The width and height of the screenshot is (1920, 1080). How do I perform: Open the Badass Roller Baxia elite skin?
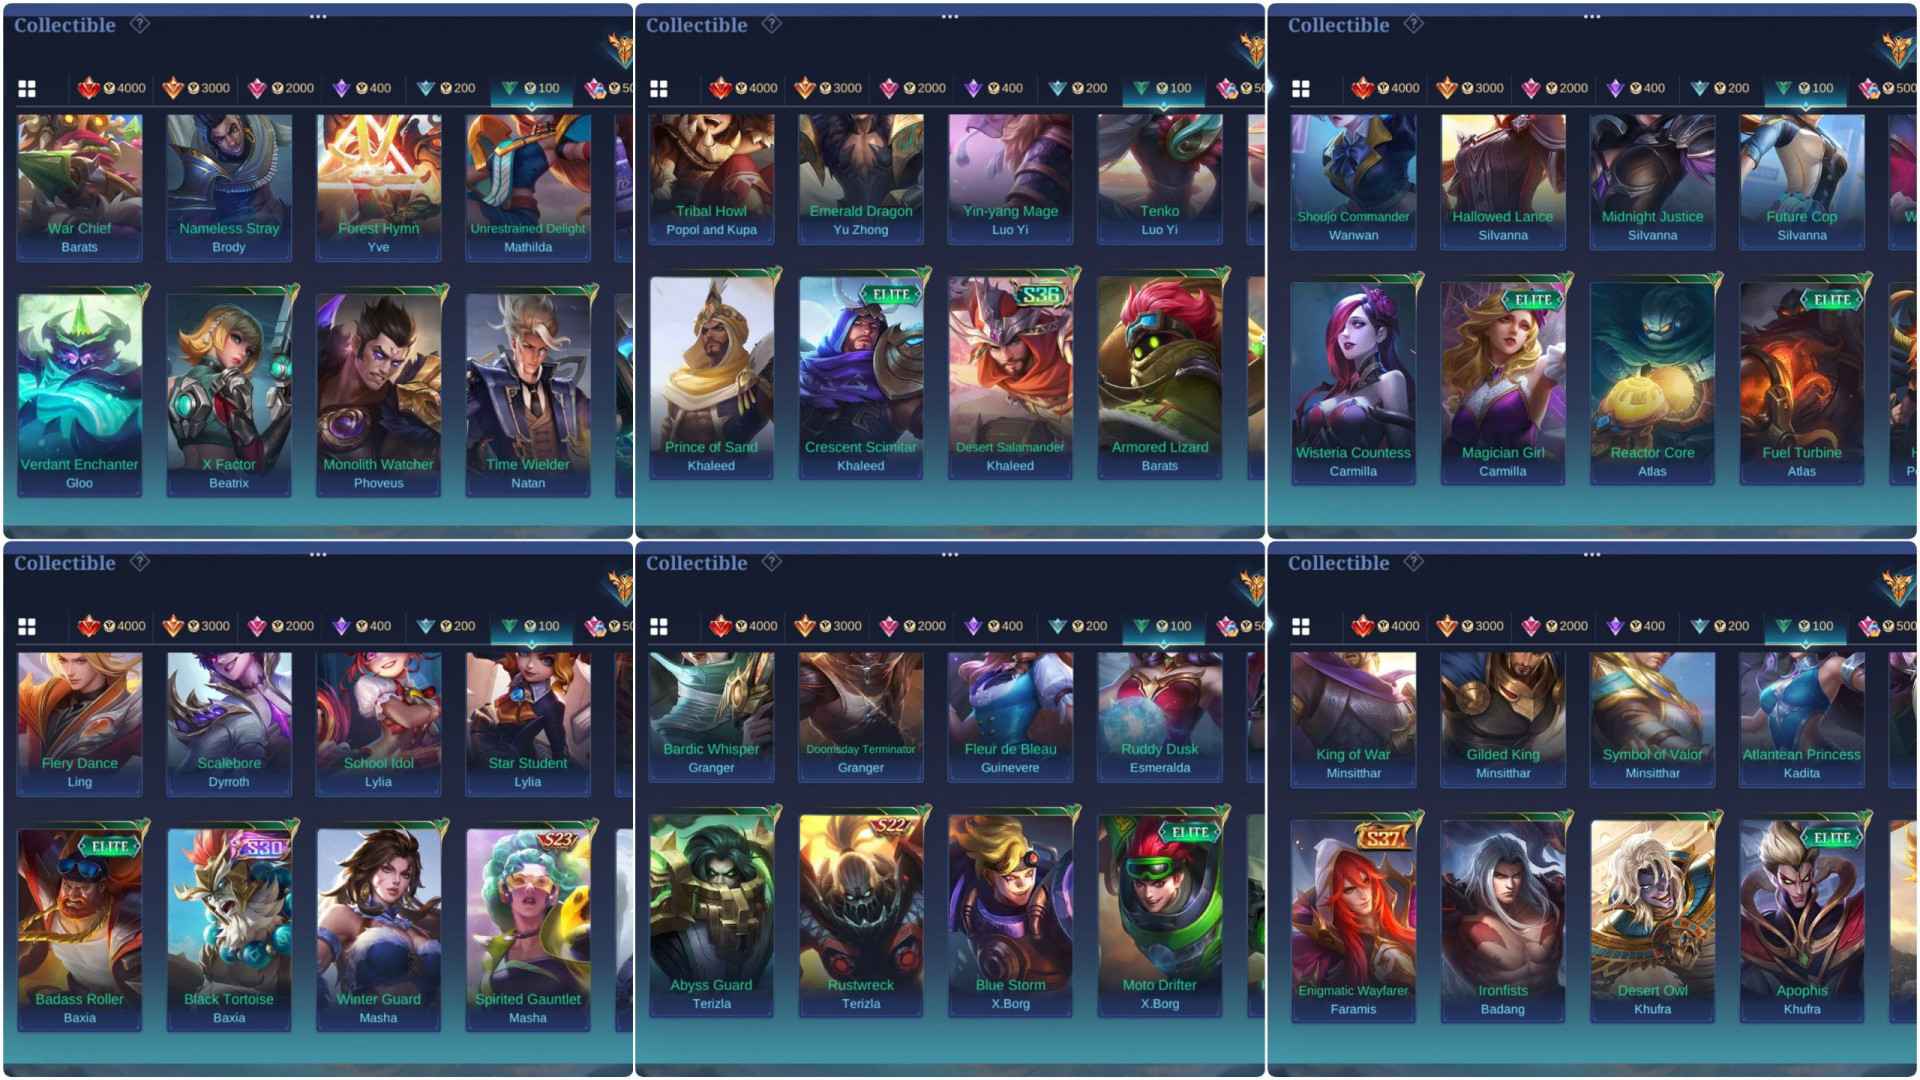pyautogui.click(x=80, y=929)
